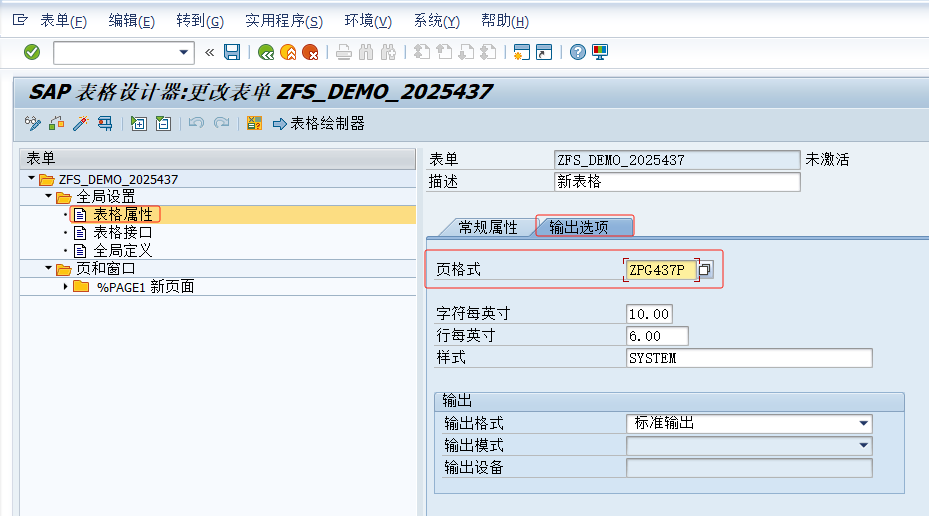Activate the form with magic wand icon
Screen dimensions: 929x516
pos(81,123)
